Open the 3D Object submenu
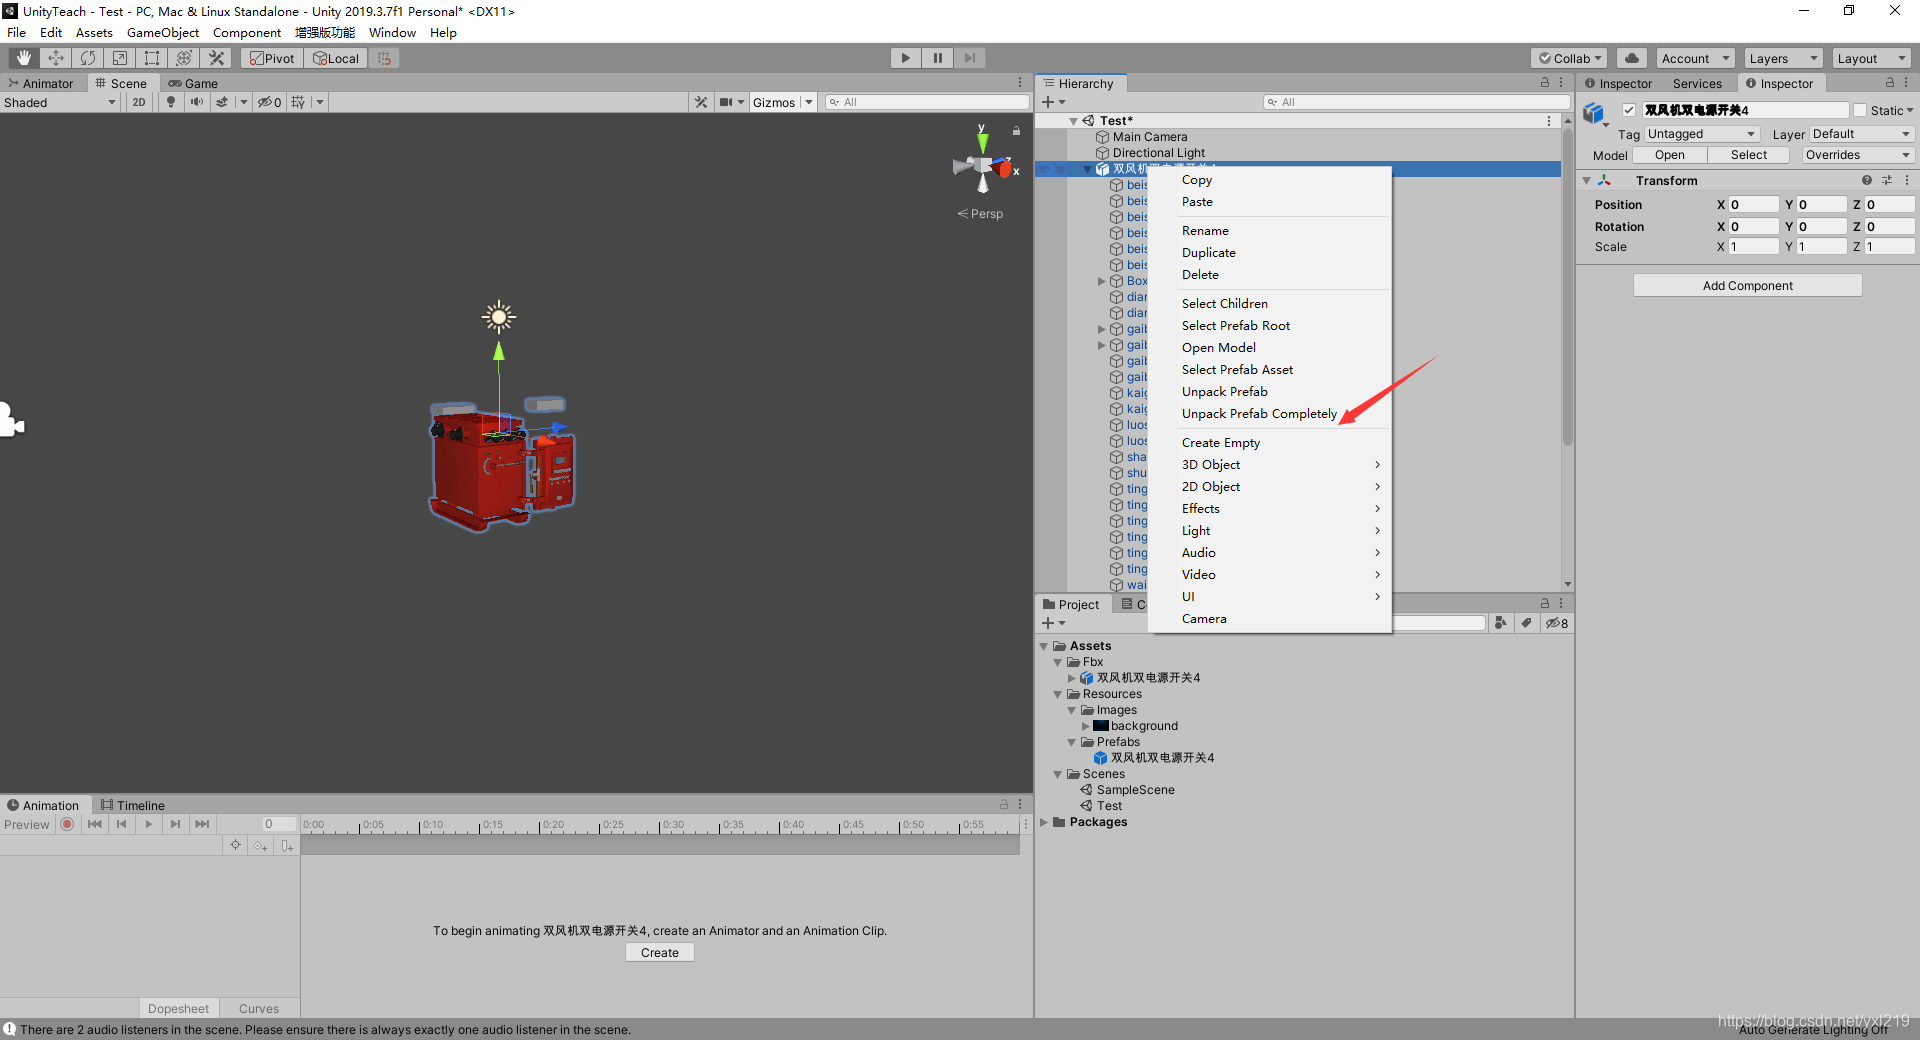Viewport: 1920px width, 1040px height. [x=1270, y=464]
